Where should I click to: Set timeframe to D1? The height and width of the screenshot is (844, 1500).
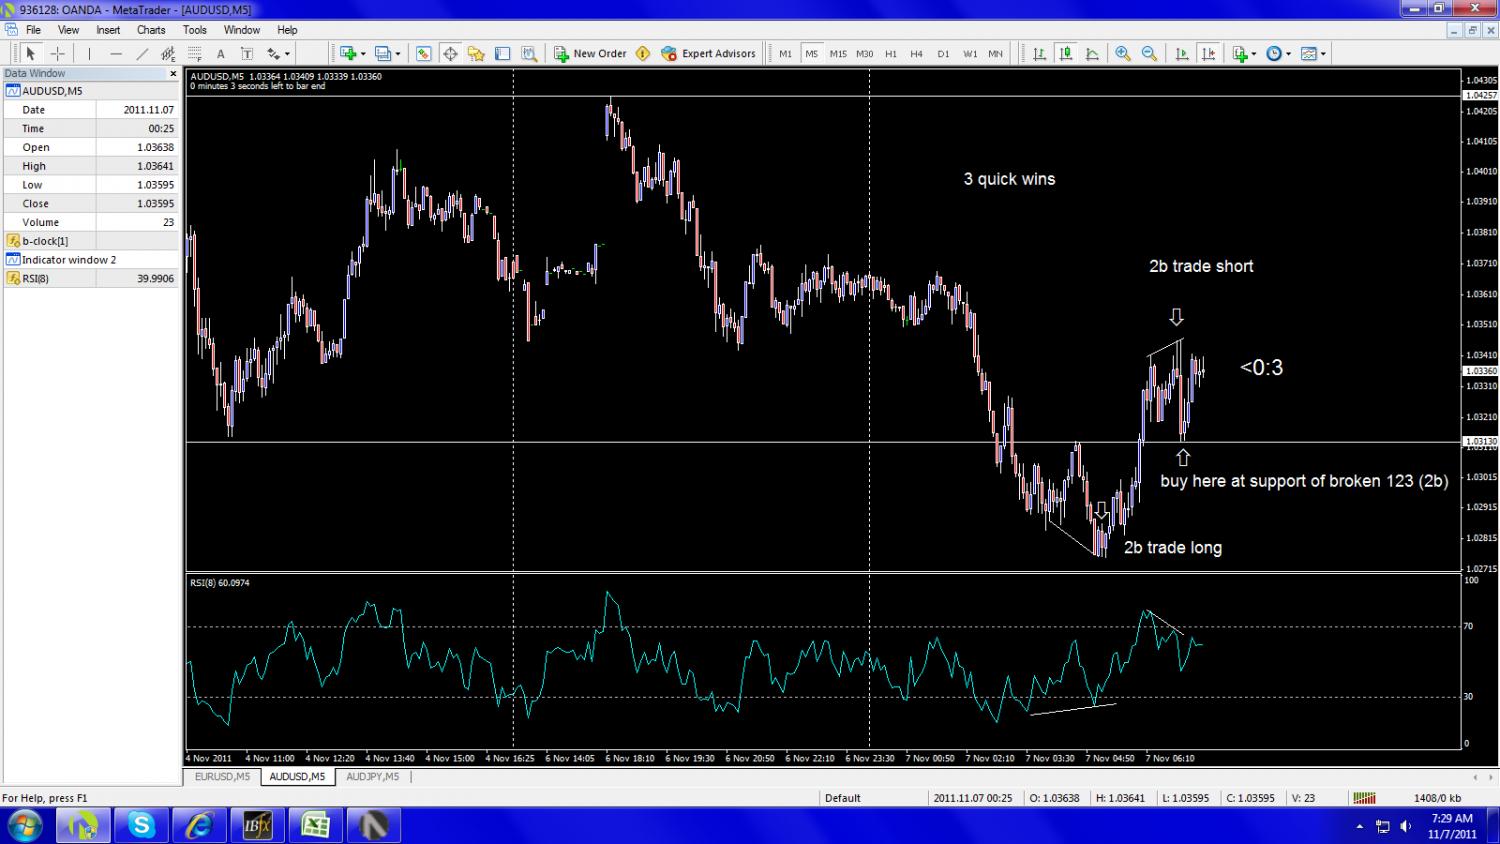pos(943,53)
